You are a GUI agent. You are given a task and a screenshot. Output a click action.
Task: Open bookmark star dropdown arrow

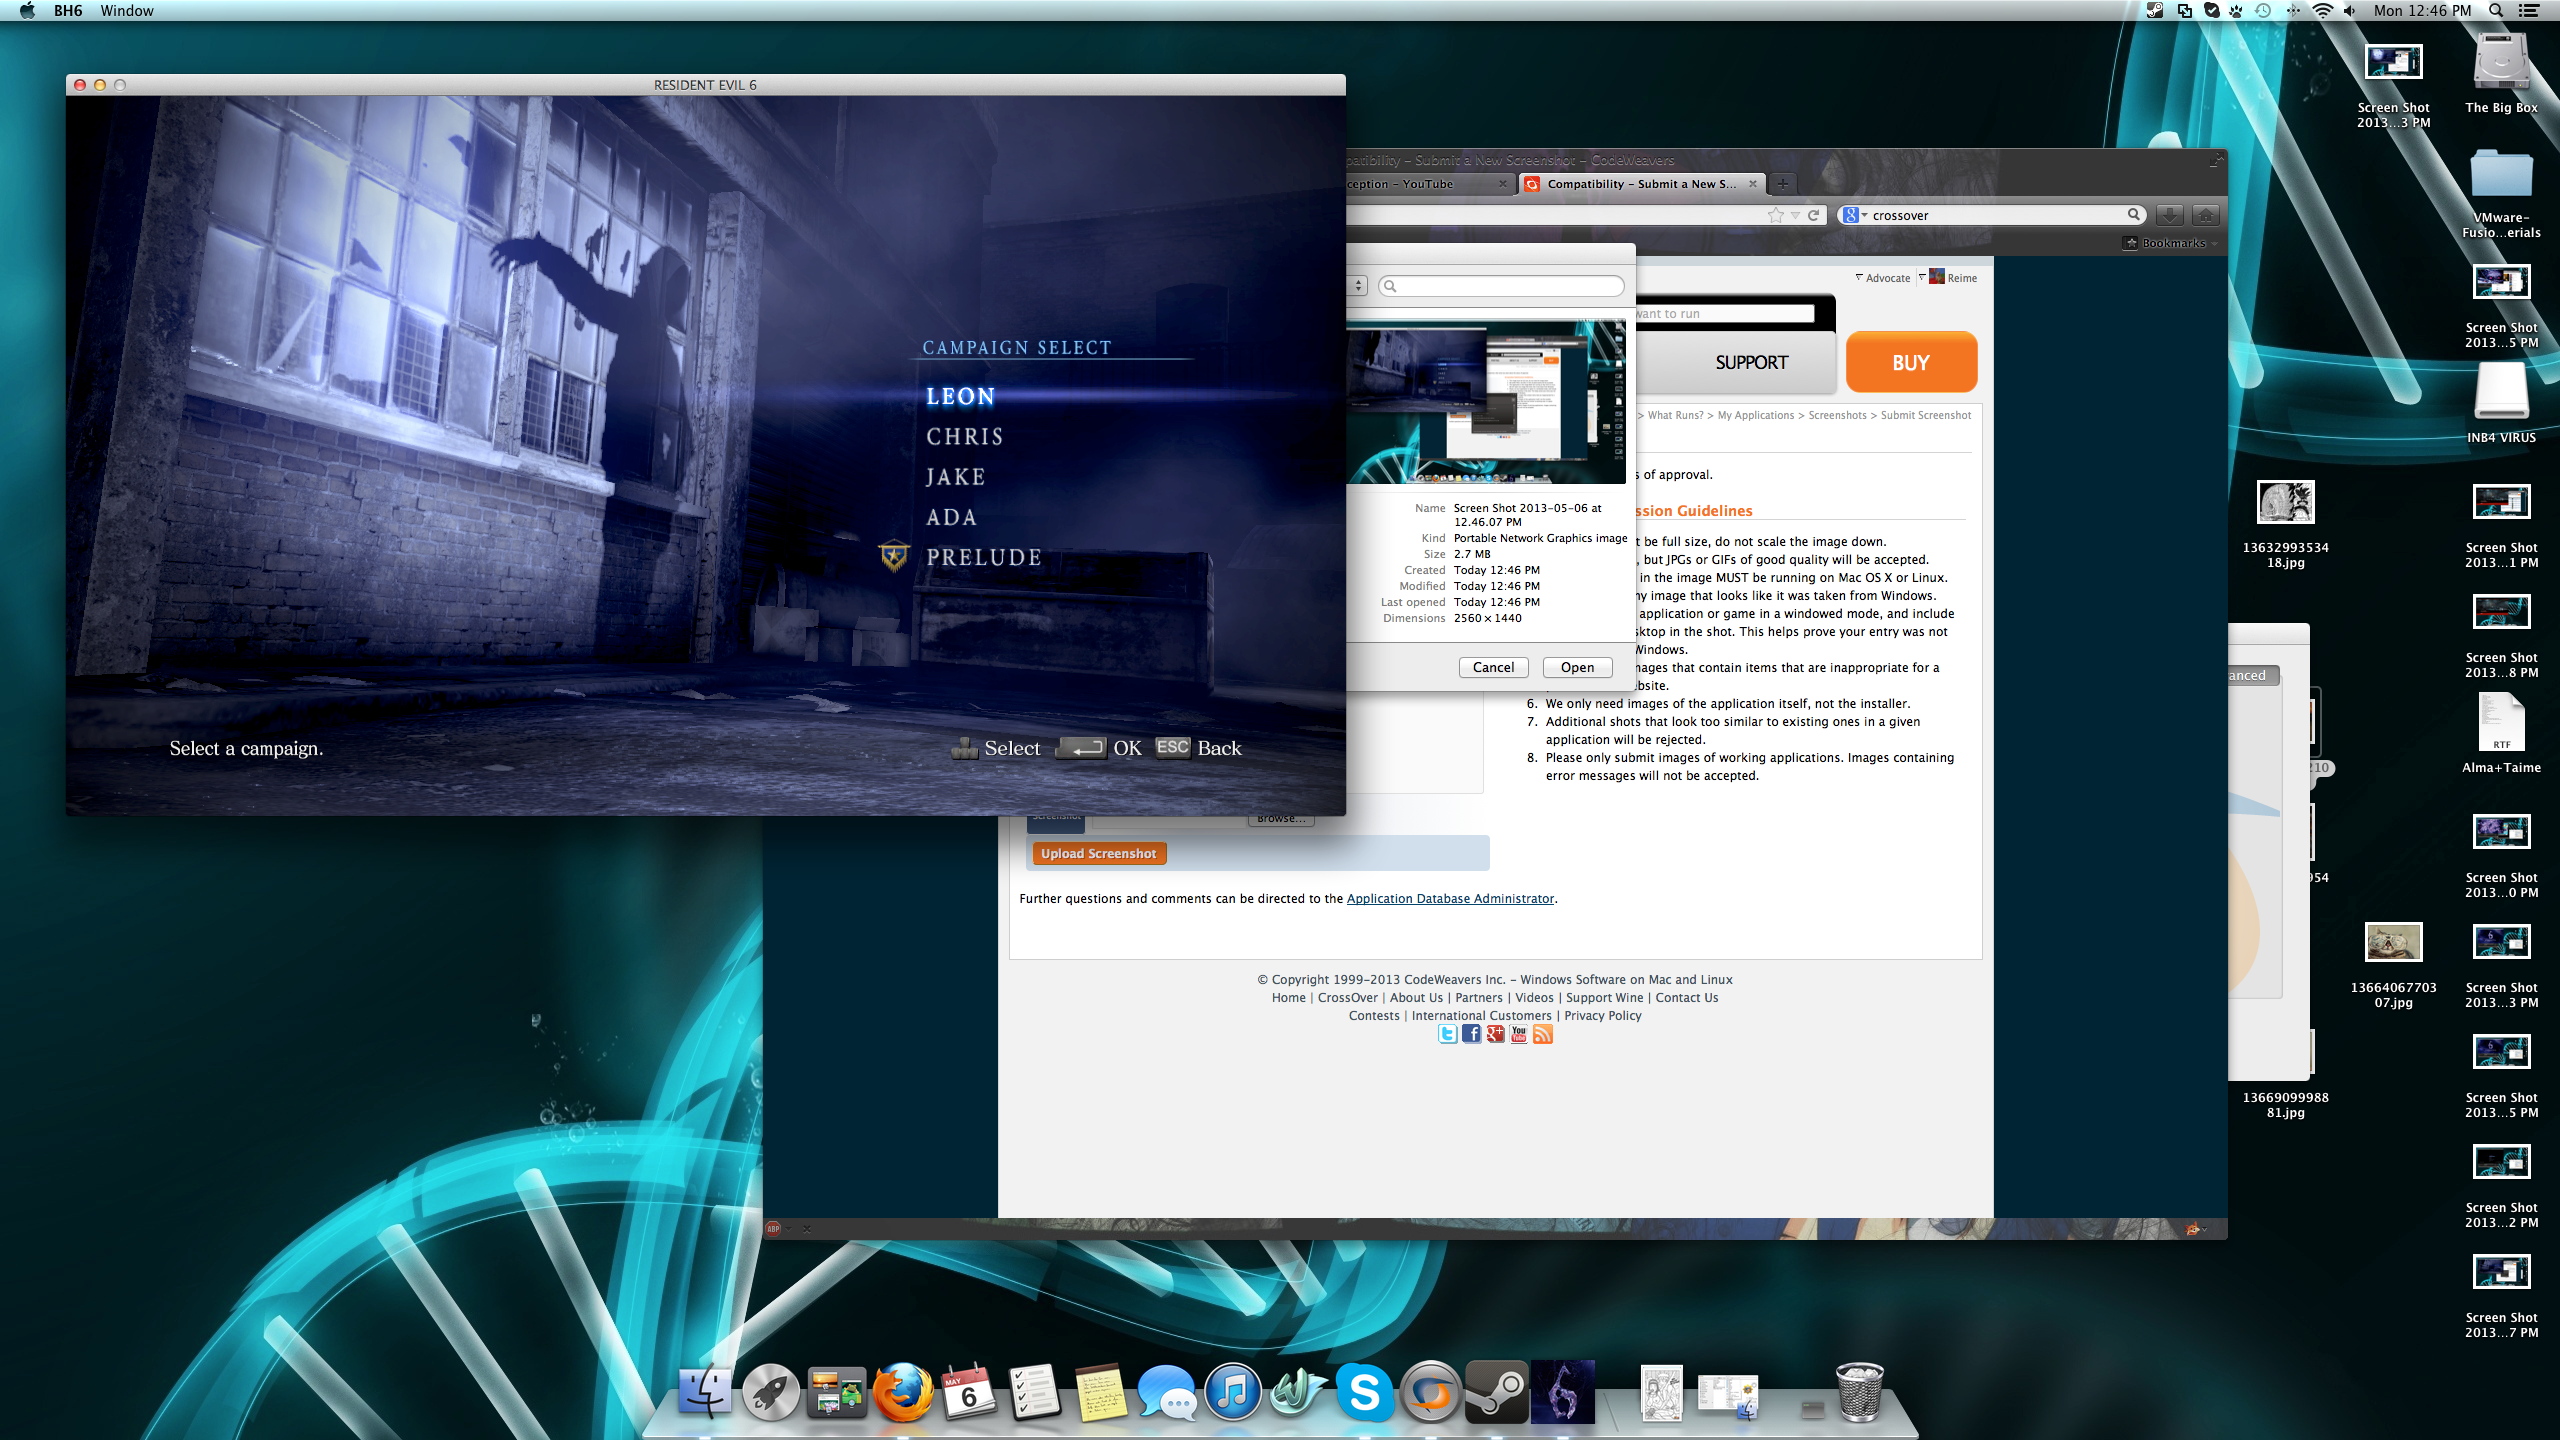[1795, 215]
